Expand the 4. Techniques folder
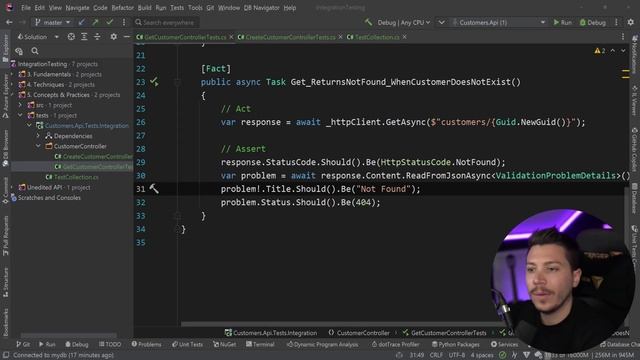Image resolution: width=640 pixels, height=360 pixels. [12, 84]
